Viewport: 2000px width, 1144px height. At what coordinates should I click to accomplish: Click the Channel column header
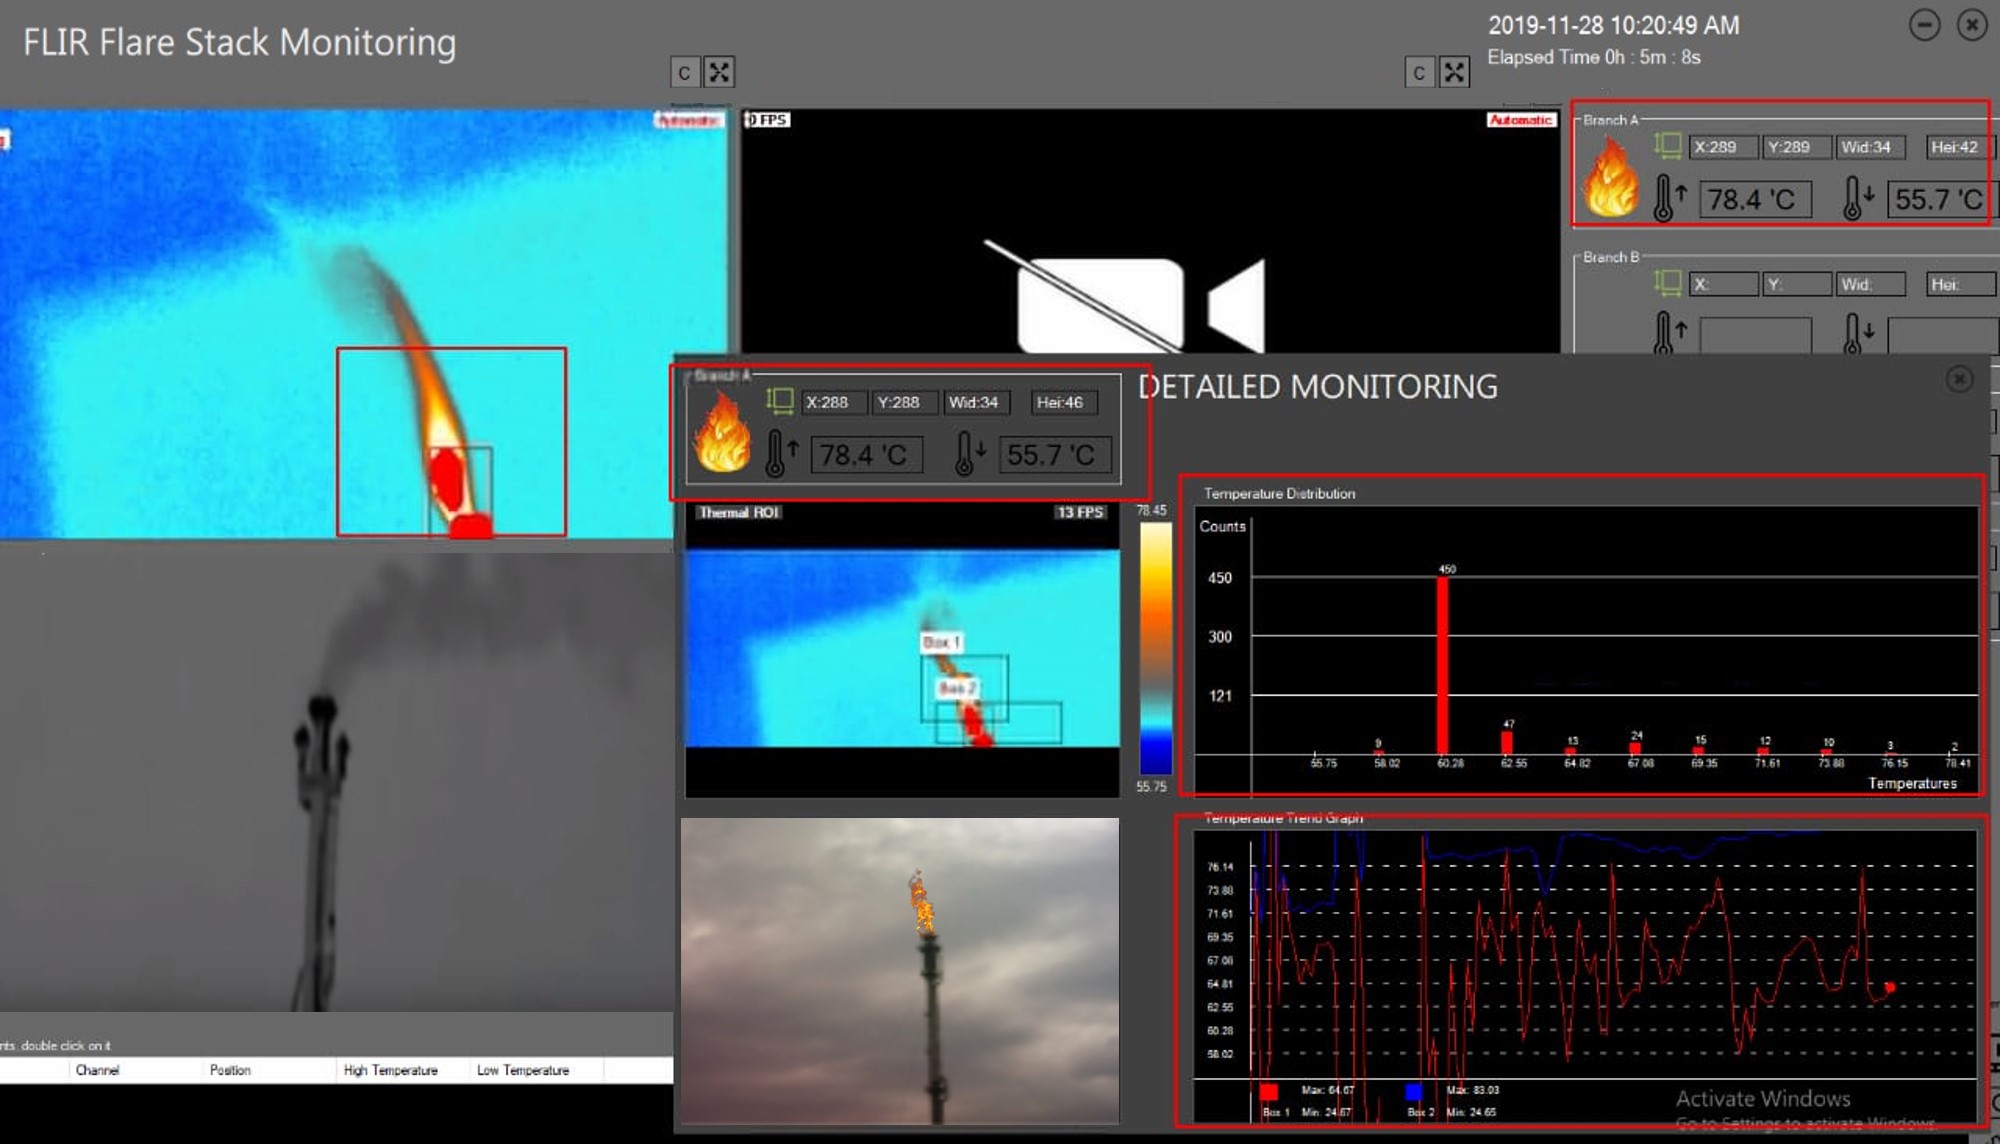point(97,1070)
